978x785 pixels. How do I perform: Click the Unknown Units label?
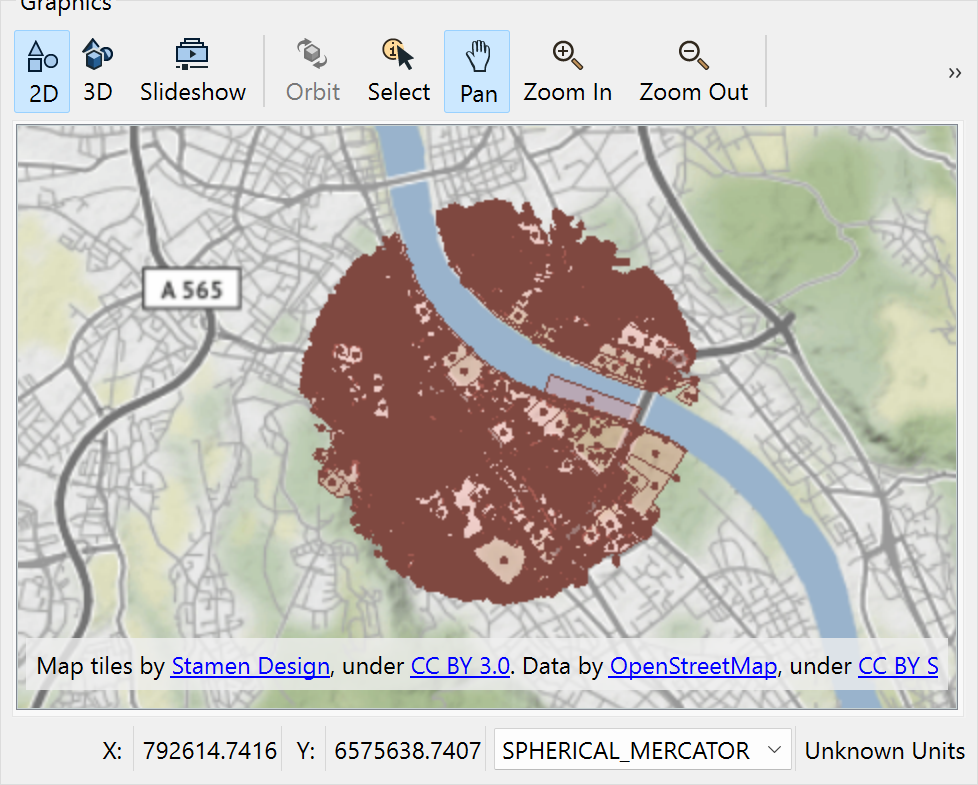tap(884, 750)
